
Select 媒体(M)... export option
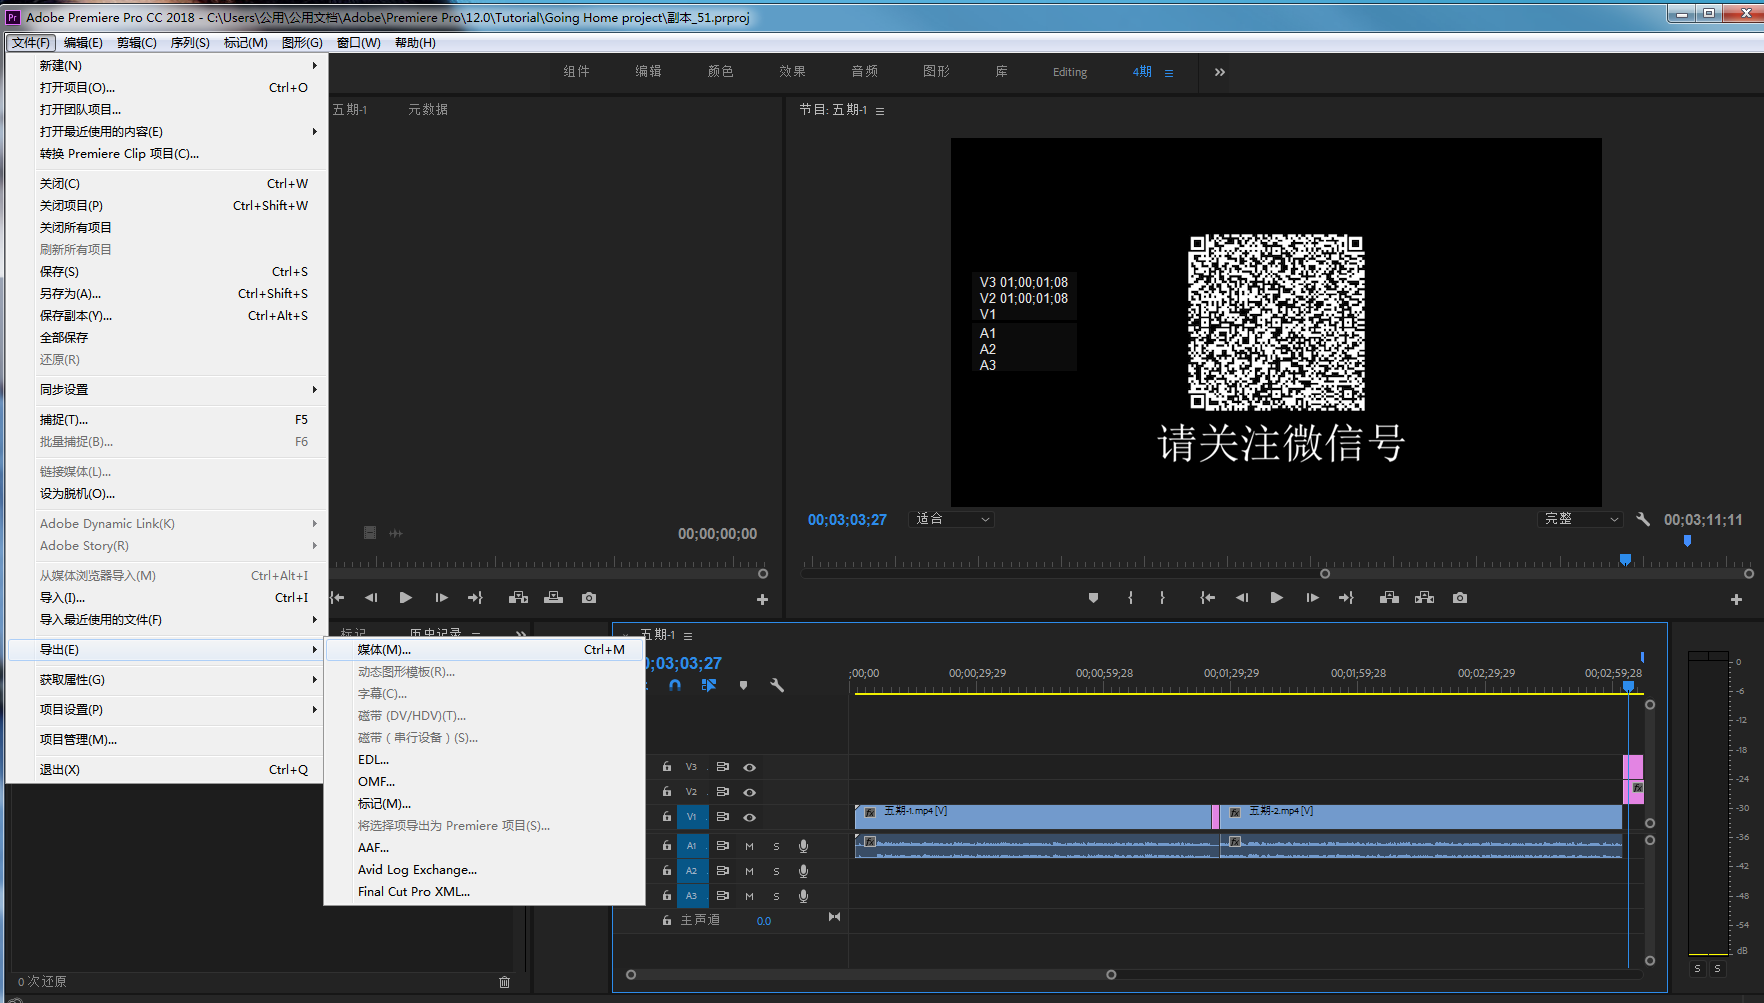pyautogui.click(x=384, y=650)
